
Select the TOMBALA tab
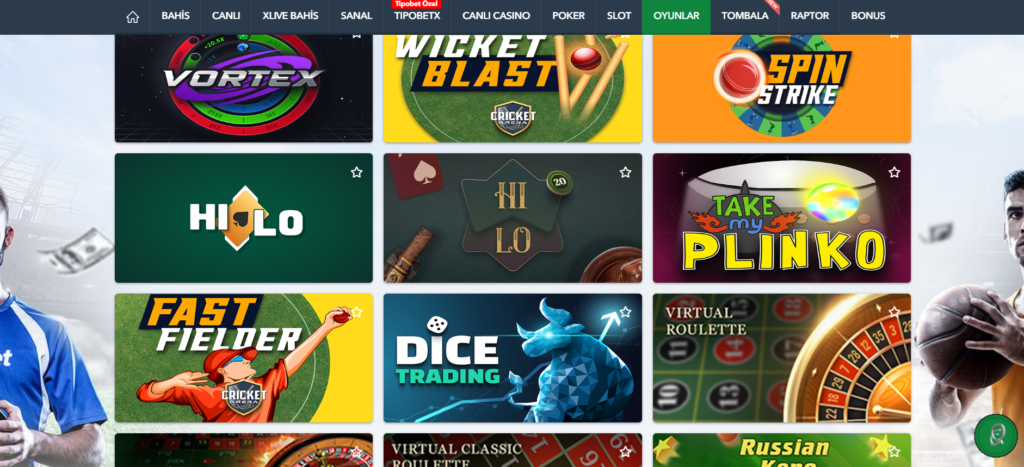pyautogui.click(x=744, y=16)
